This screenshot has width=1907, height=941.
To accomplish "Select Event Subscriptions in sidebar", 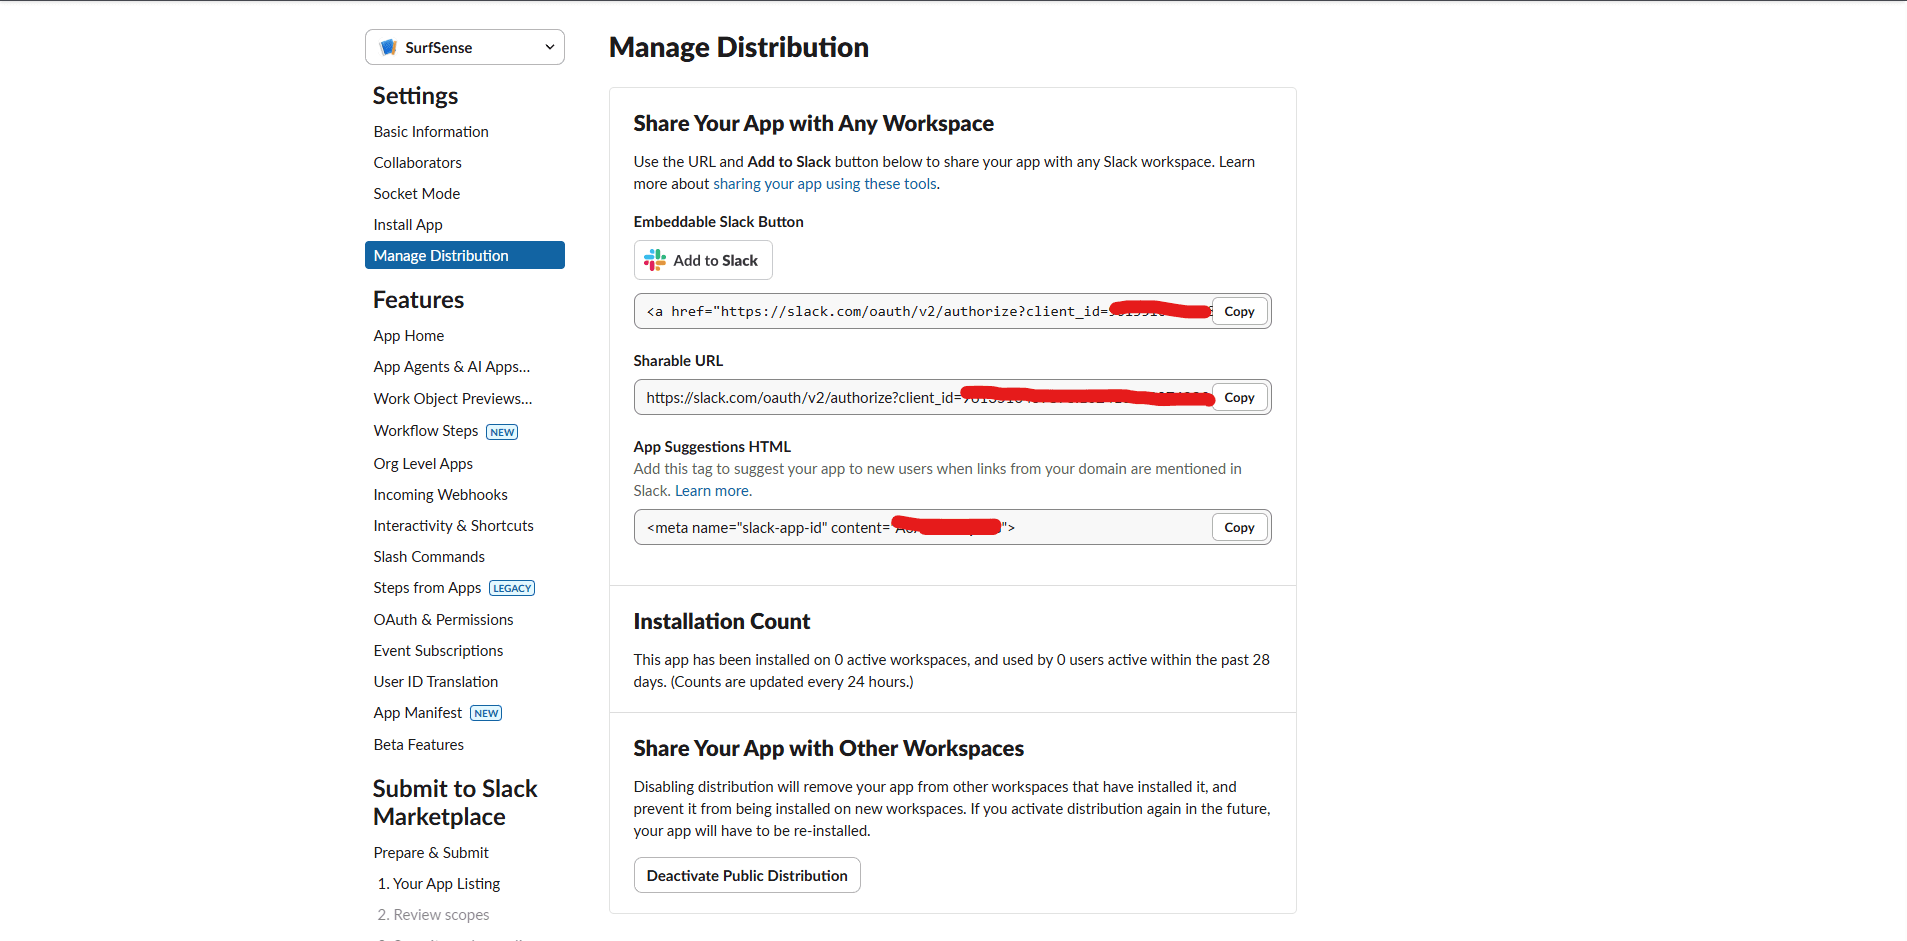I will point(438,650).
